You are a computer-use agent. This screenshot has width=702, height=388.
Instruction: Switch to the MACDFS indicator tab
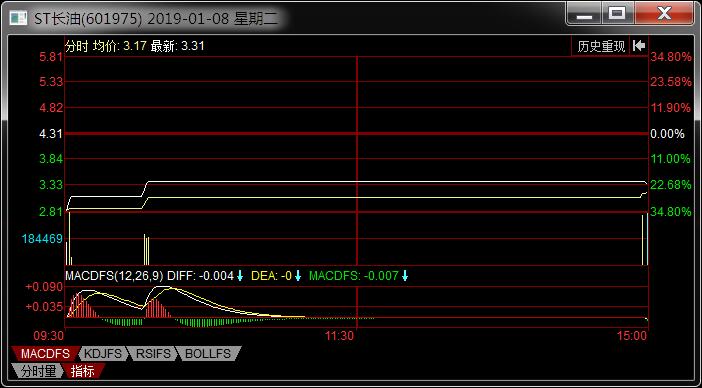click(x=45, y=354)
